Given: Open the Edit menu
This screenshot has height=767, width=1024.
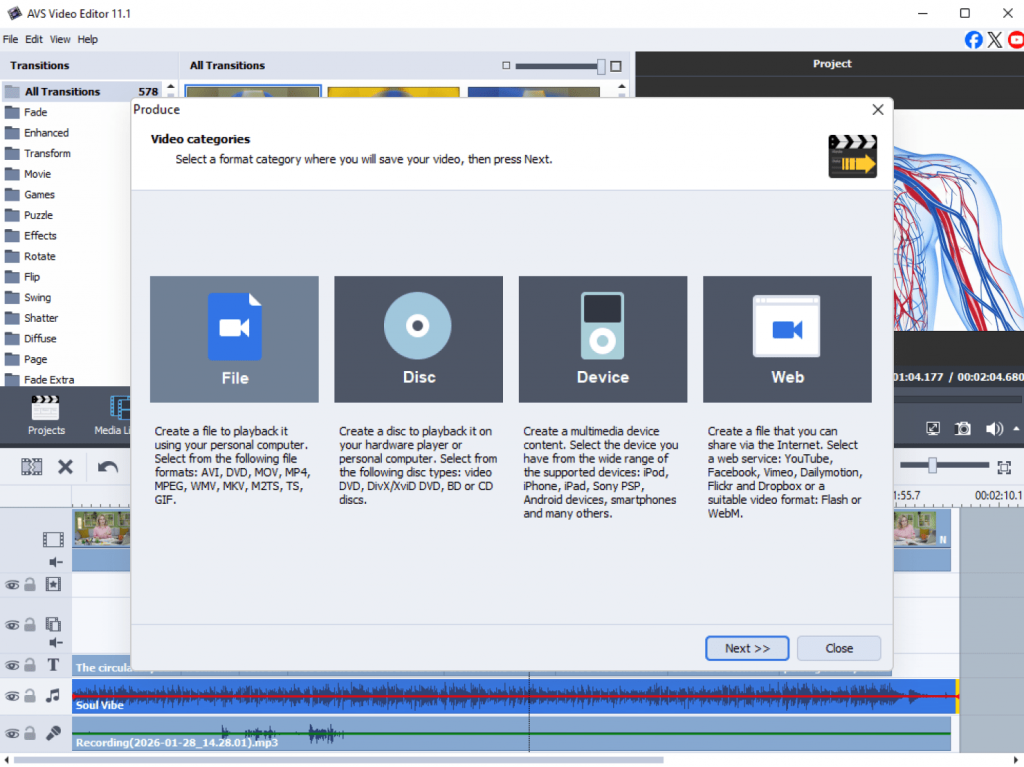Looking at the screenshot, I should click(34, 39).
